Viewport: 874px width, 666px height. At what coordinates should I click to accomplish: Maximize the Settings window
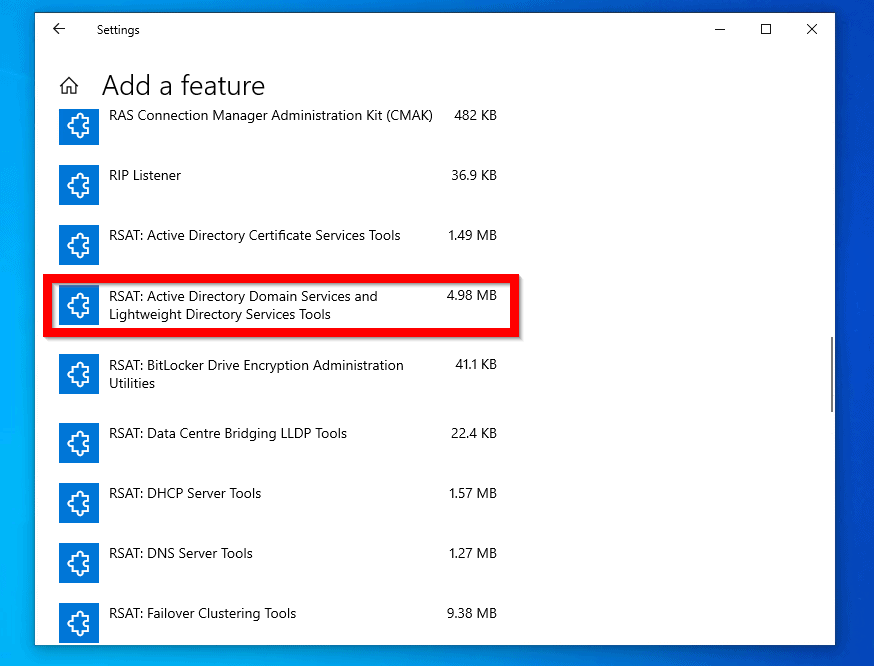[766, 30]
